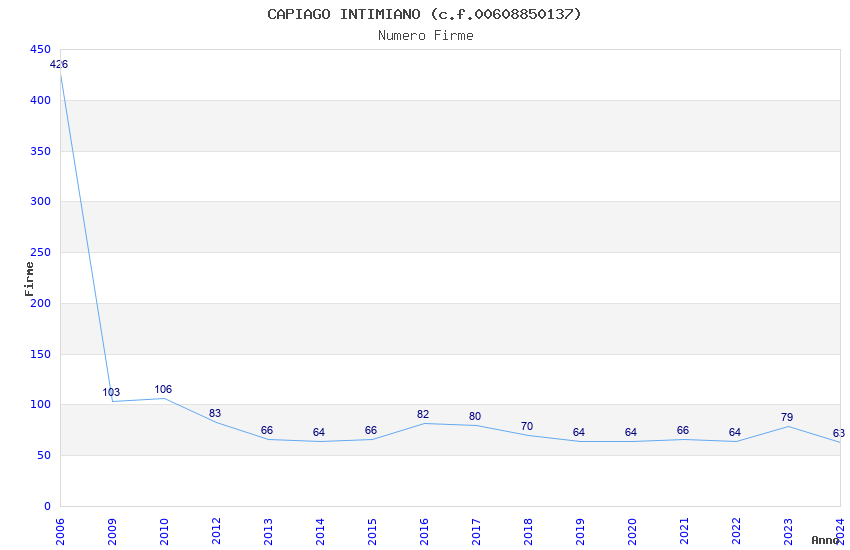Click the data label 64 above 2020

coord(630,432)
